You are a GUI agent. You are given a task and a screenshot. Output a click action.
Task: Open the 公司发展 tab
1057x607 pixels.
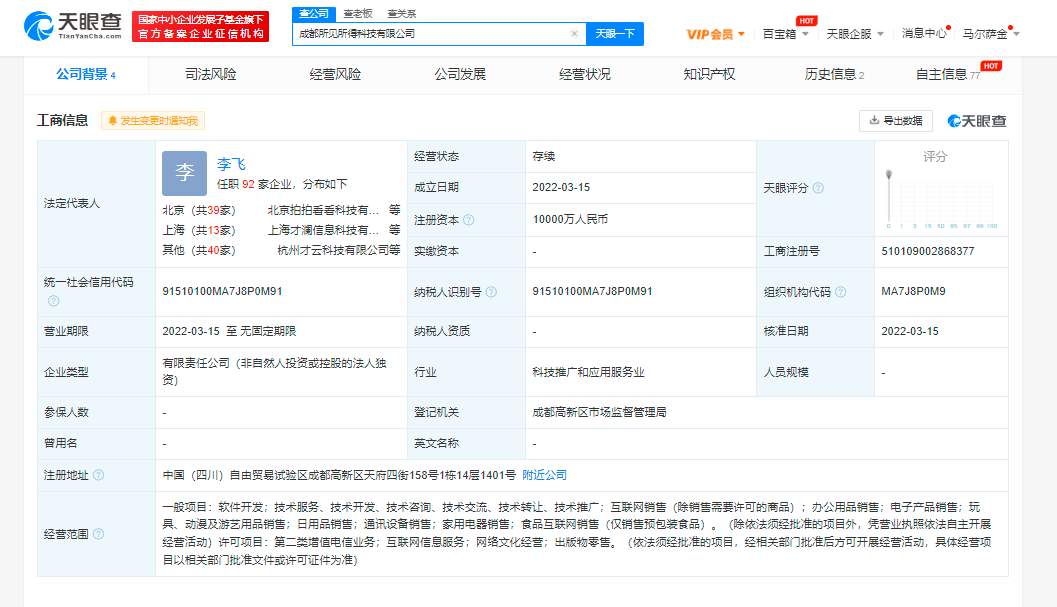point(460,74)
